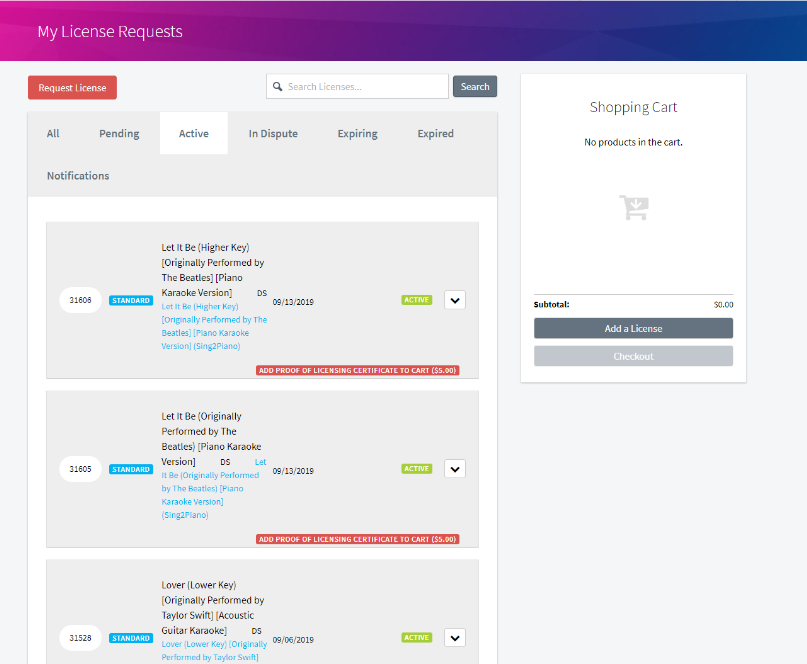Click the magnifier icon in search box

pyautogui.click(x=277, y=86)
